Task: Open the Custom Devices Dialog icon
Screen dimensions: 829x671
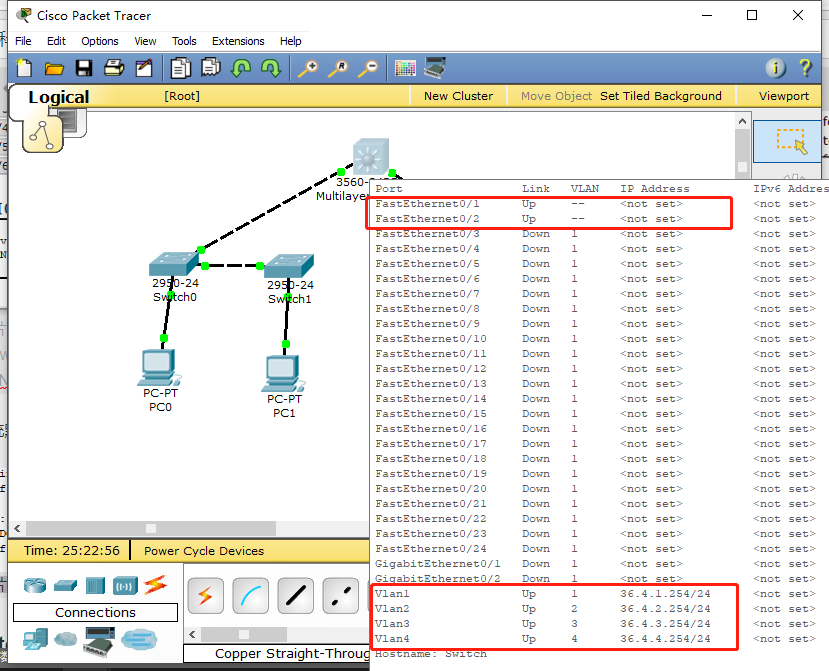Action: (436, 68)
